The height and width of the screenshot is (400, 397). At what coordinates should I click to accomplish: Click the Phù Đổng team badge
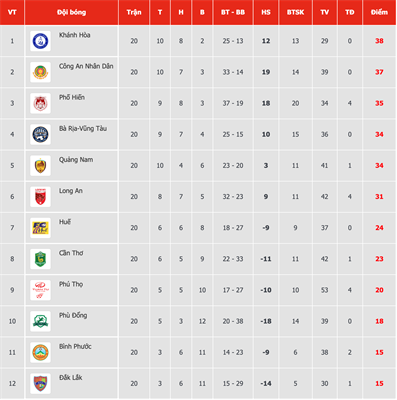point(40,321)
